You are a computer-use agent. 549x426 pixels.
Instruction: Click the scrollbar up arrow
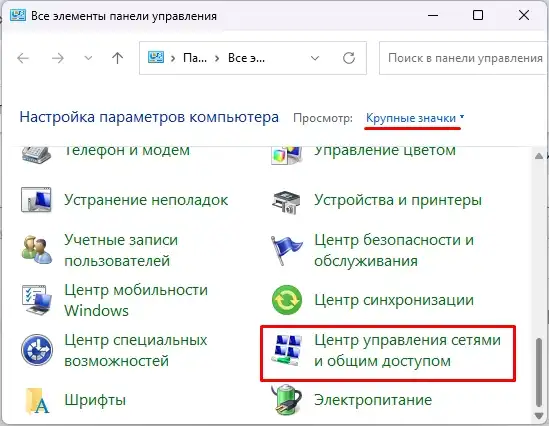click(x=539, y=156)
